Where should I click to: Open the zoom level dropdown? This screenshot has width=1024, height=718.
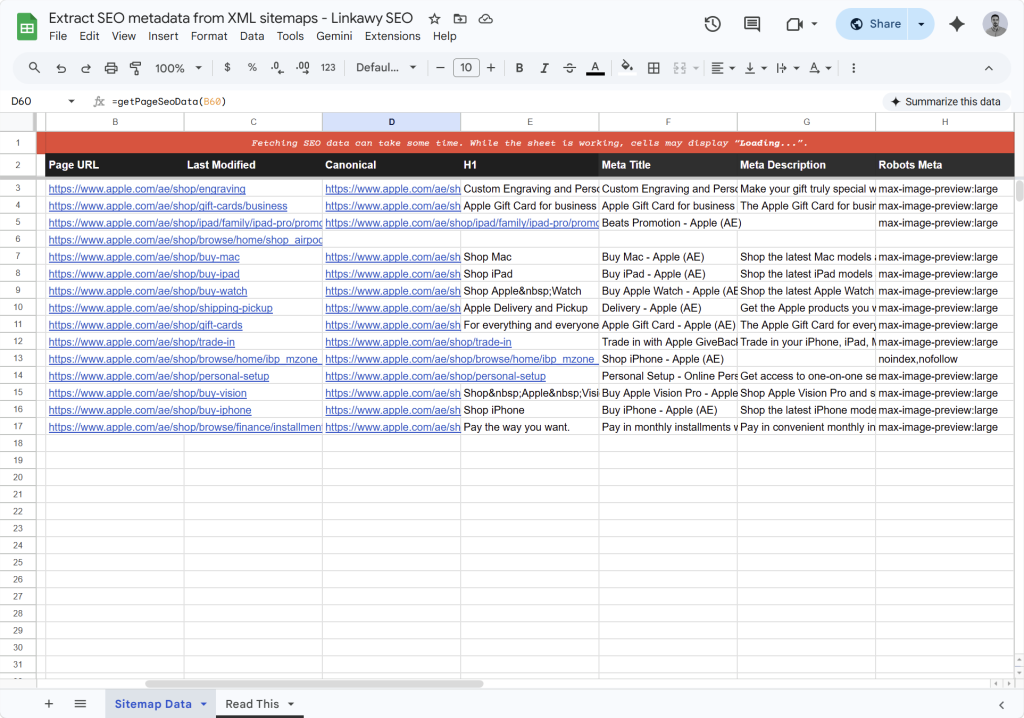[x=178, y=68]
